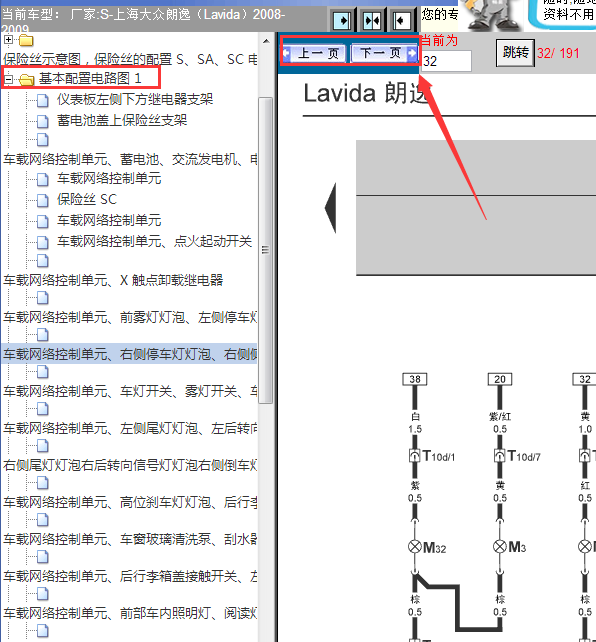This screenshot has height=642, width=596.
Task: Click the left-pointing arrow in the diagram
Action: (x=330, y=208)
